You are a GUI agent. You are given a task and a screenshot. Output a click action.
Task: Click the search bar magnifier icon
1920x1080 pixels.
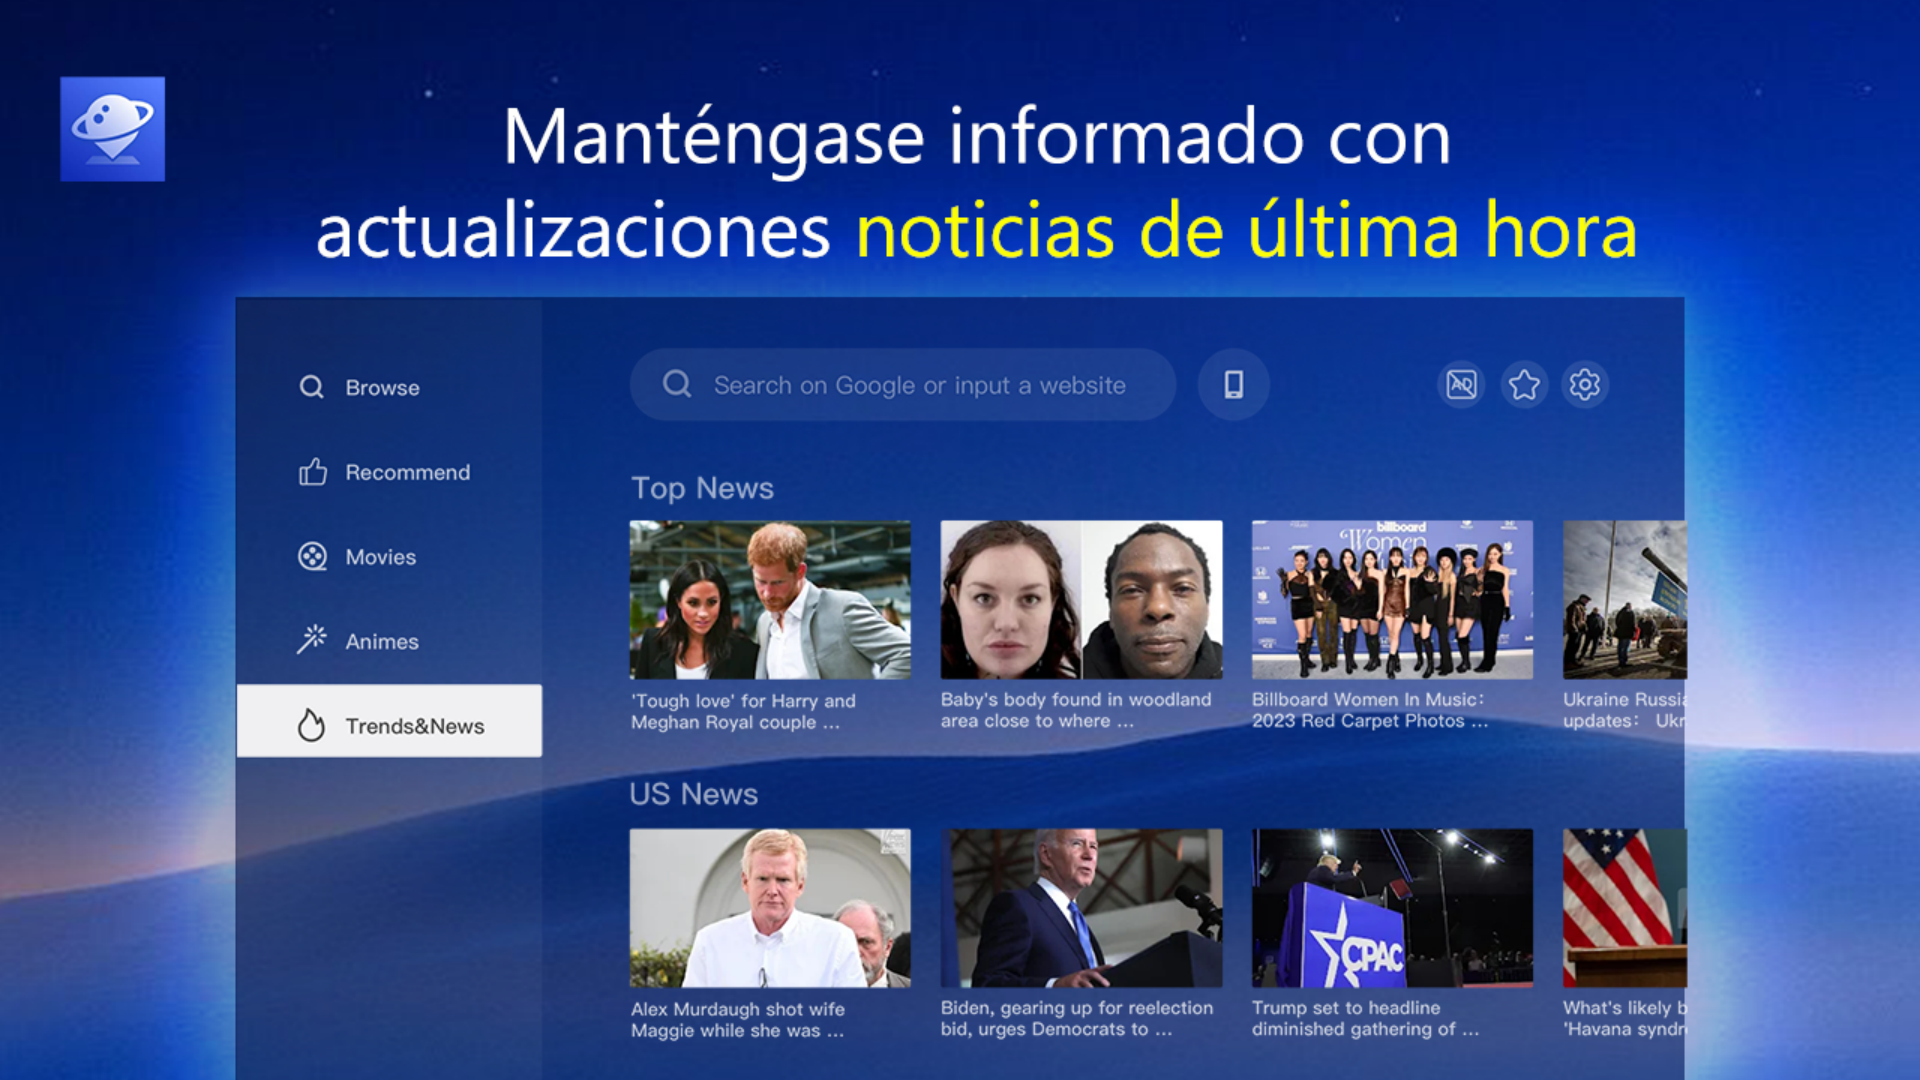[x=677, y=384]
